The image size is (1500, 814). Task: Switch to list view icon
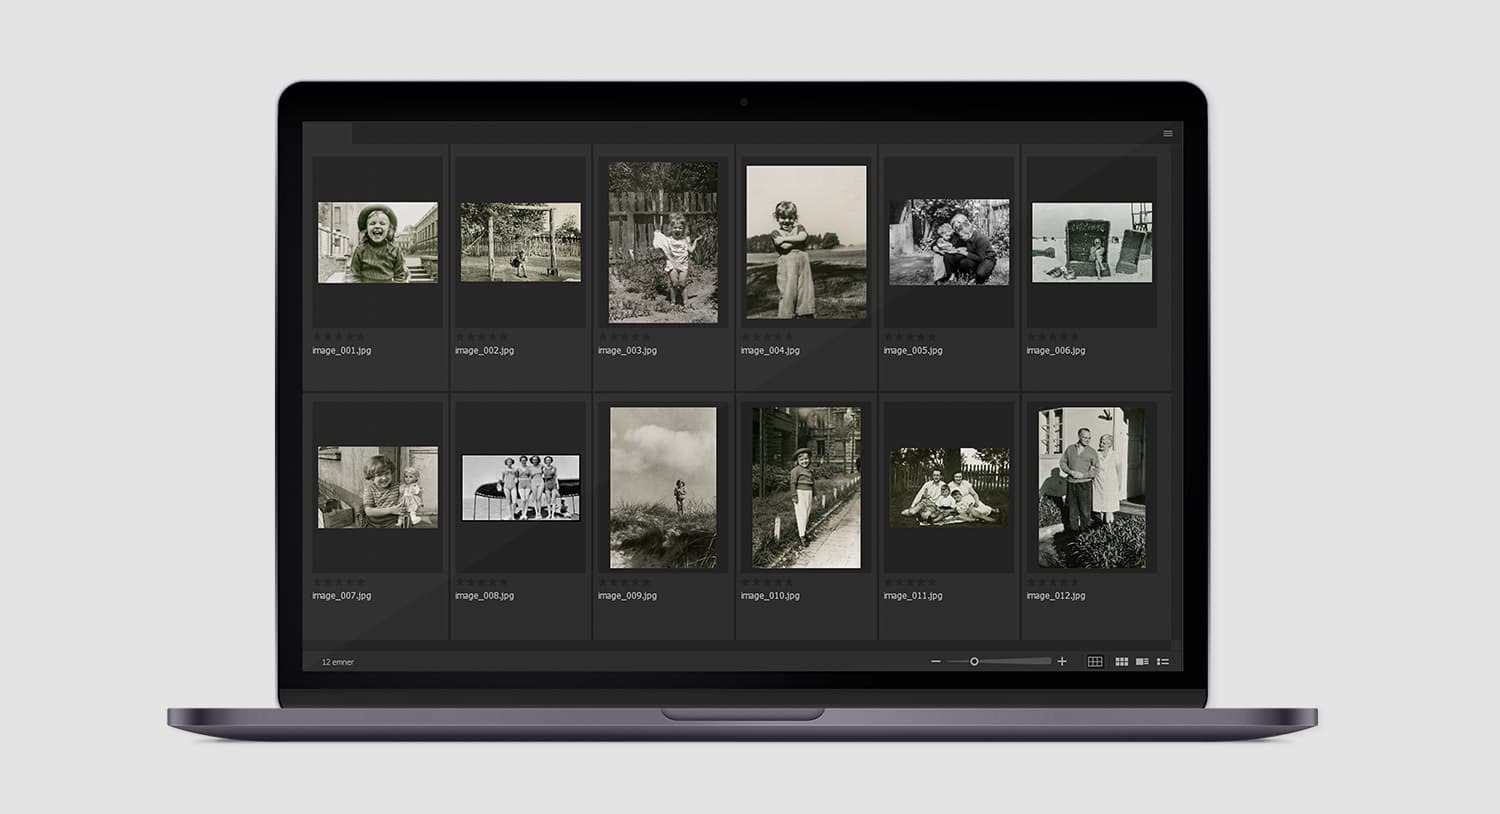point(1163,662)
